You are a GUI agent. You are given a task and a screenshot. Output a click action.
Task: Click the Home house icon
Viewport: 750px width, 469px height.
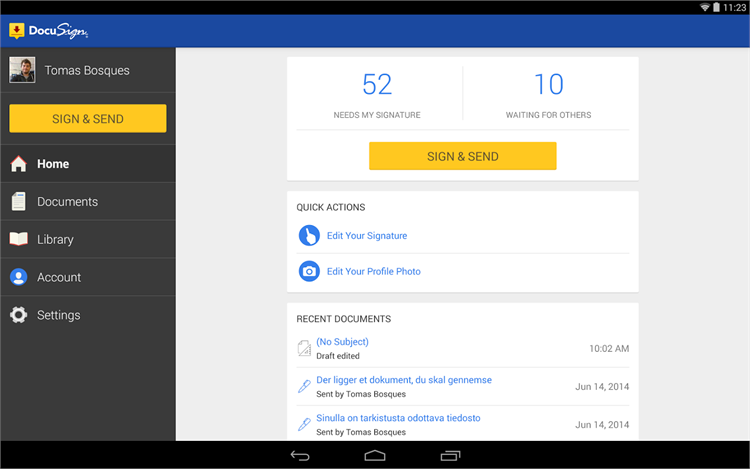pyautogui.click(x=19, y=164)
